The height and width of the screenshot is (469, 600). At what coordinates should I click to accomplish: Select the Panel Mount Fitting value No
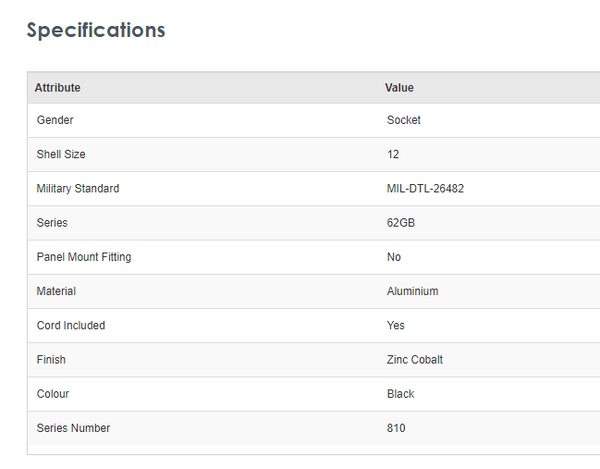[x=394, y=257]
